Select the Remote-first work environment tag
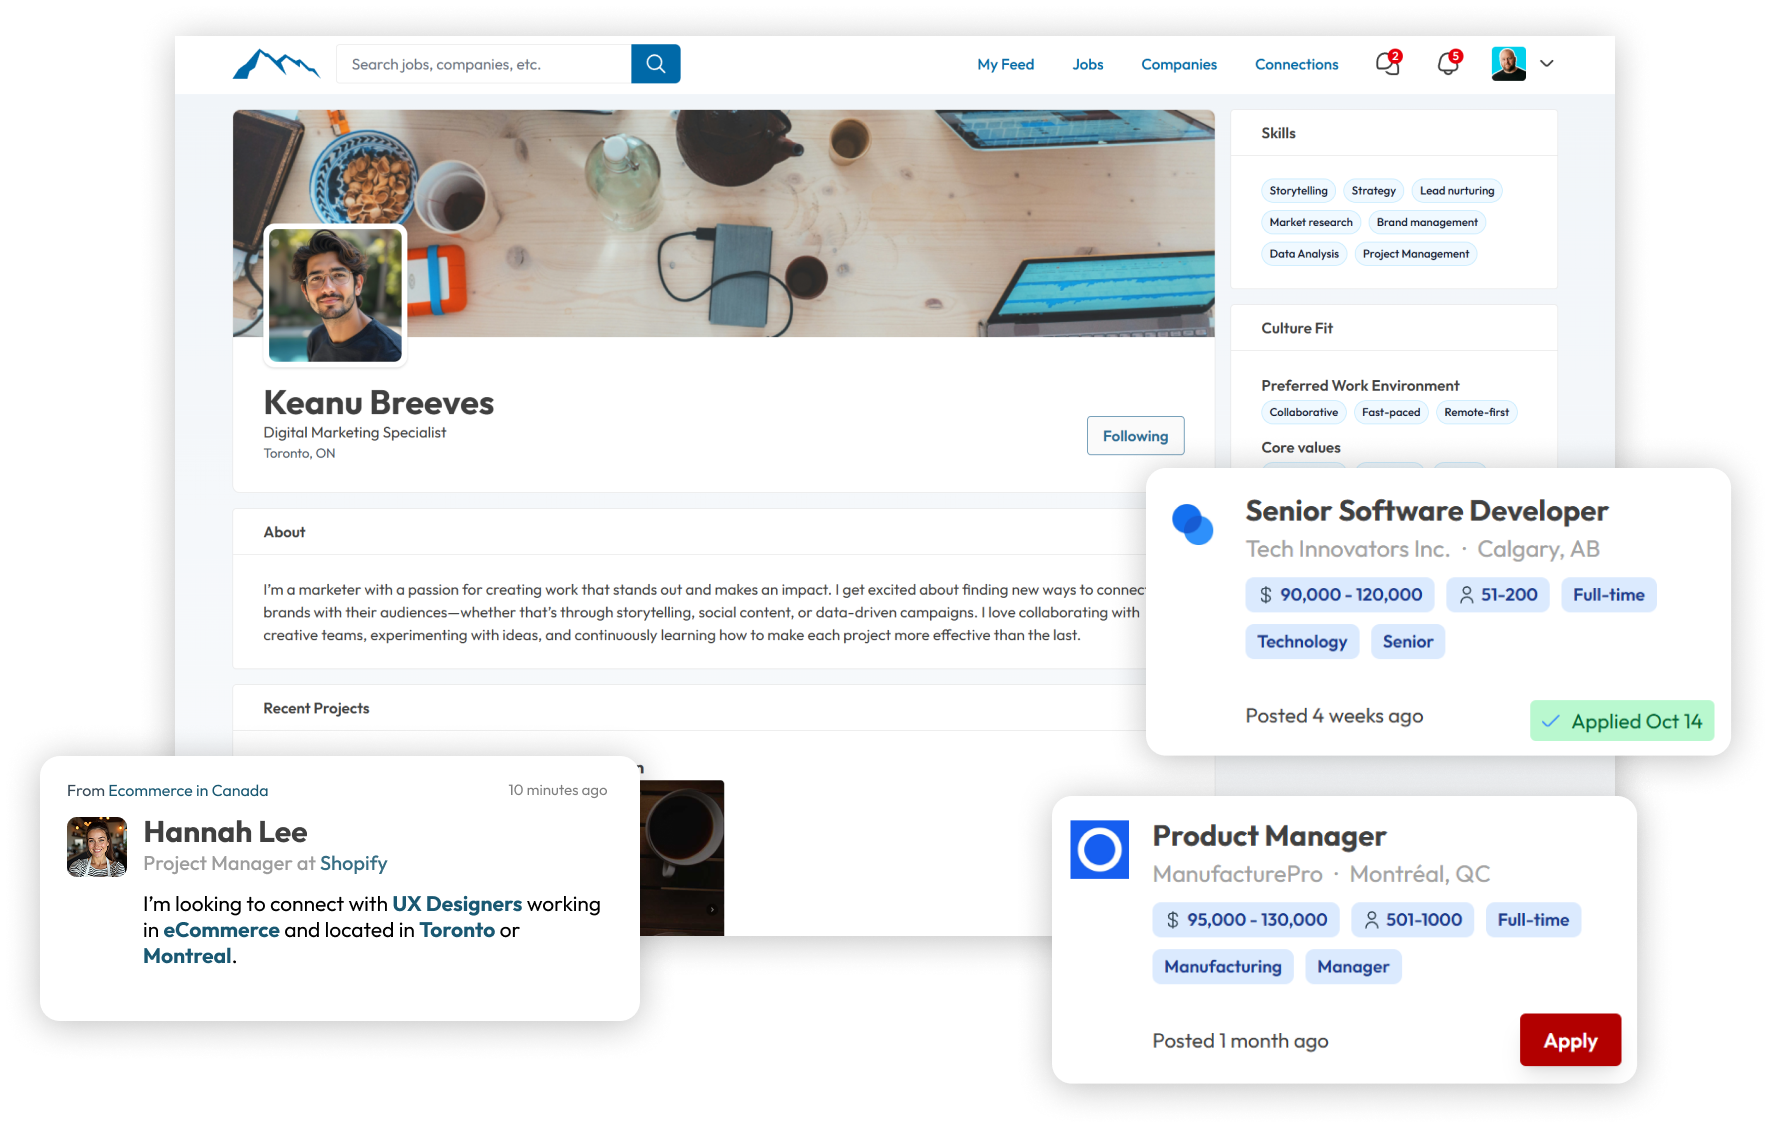Image resolution: width=1772 pixels, height=1128 pixels. 1476,411
